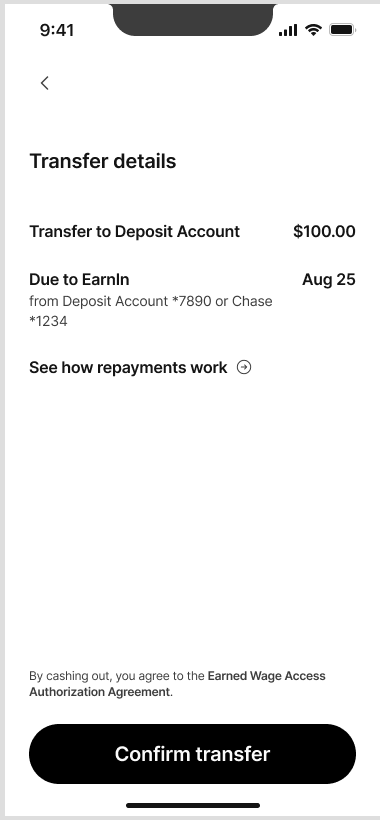Image resolution: width=380 pixels, height=820 pixels.
Task: Tap the 9:41 clock in status bar
Action: pyautogui.click(x=57, y=30)
